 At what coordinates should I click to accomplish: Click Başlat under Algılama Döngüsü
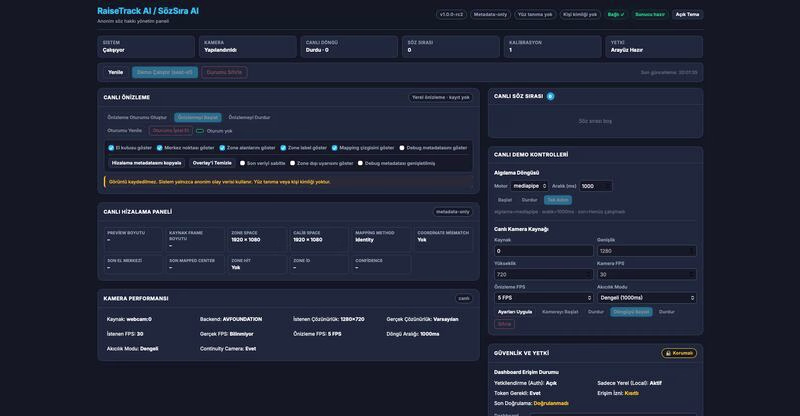point(505,200)
